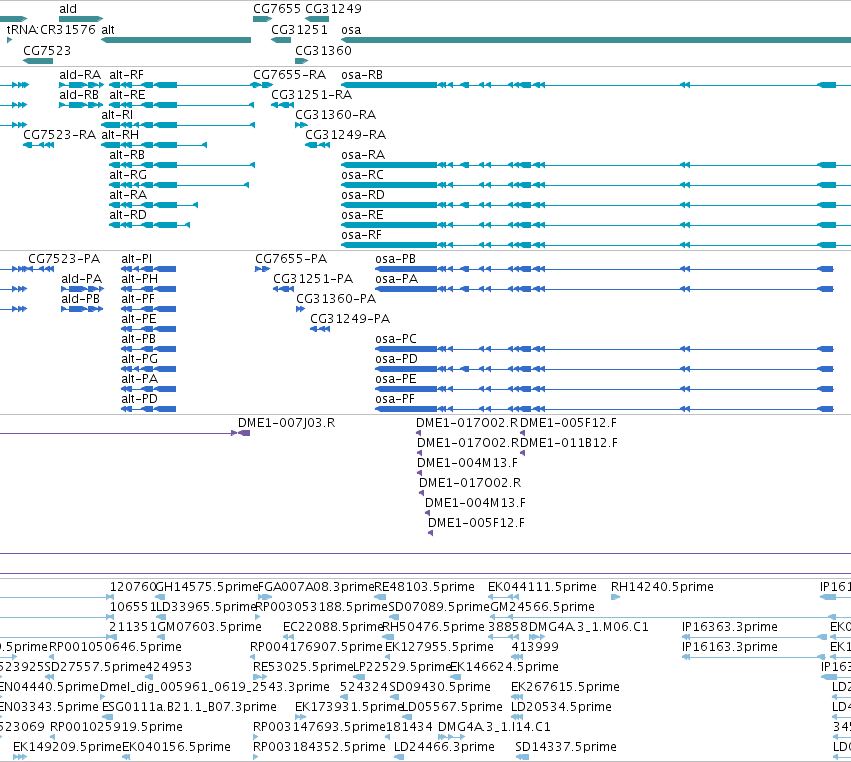Select transcript ald-RA label

click(80, 74)
